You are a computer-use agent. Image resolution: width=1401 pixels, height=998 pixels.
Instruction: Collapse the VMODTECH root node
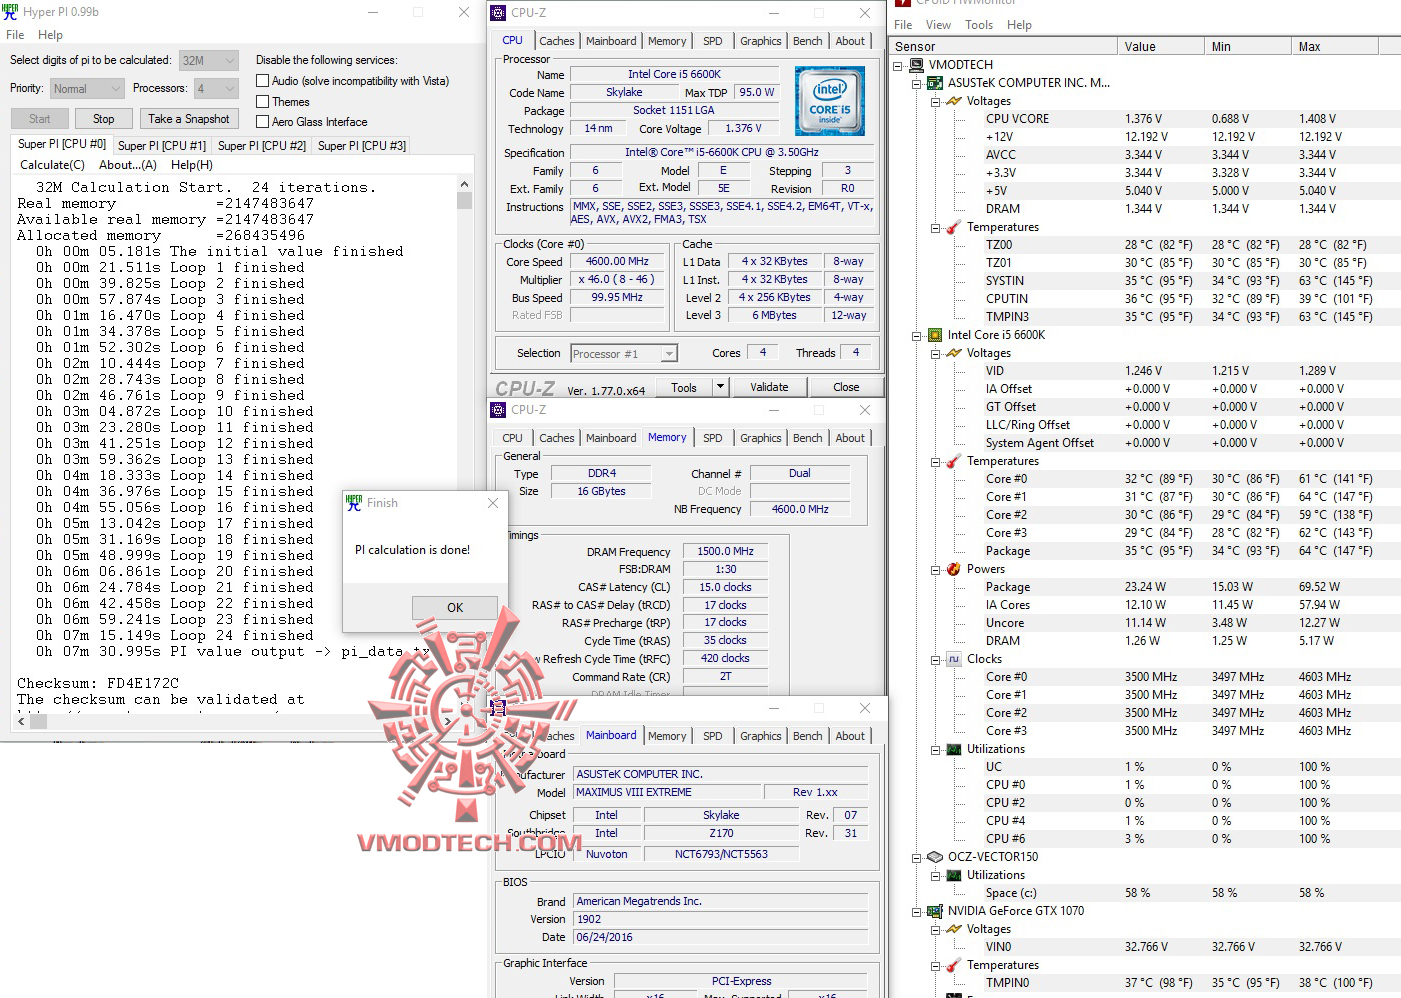point(898,65)
